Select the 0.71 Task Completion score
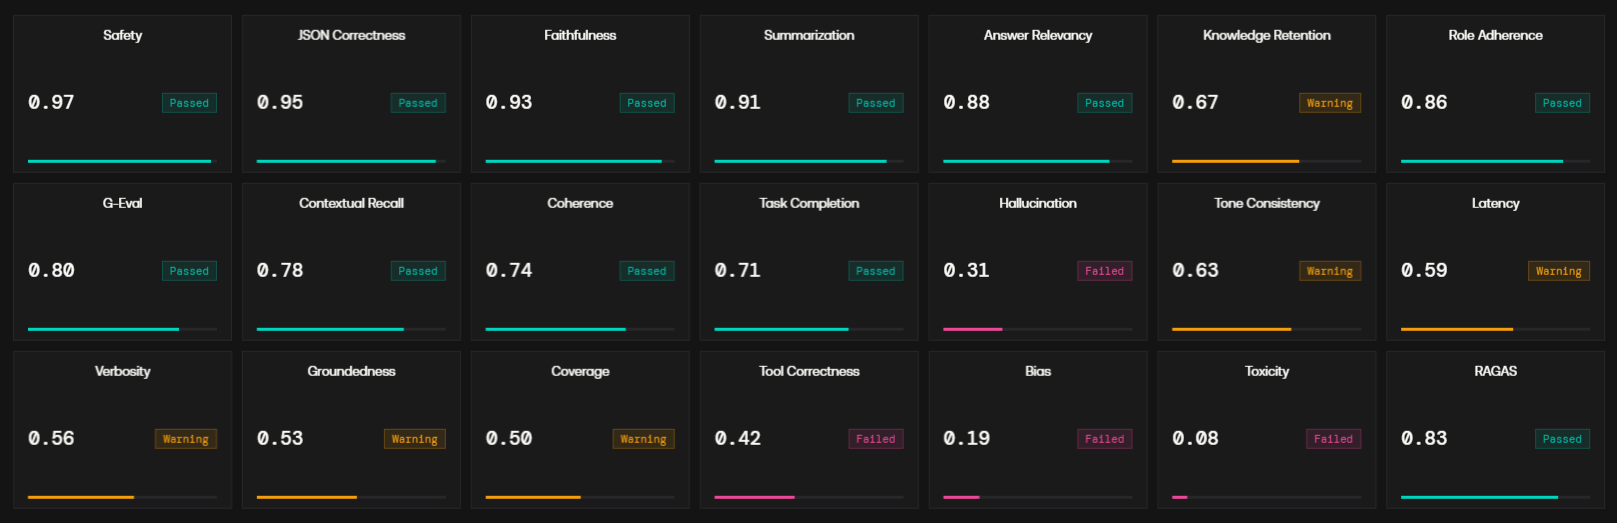Viewport: 1617px width, 523px height. 738,270
